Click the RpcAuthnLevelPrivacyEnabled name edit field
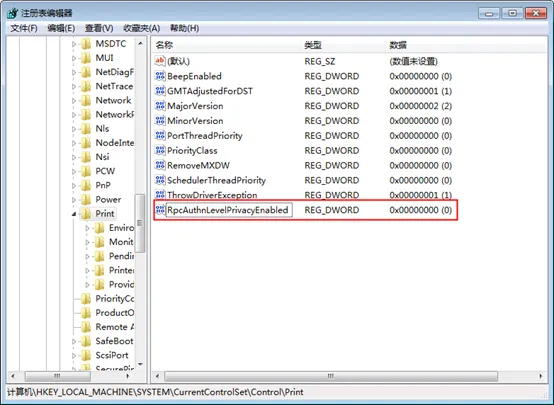Image resolution: width=554 pixels, height=405 pixels. pos(229,210)
